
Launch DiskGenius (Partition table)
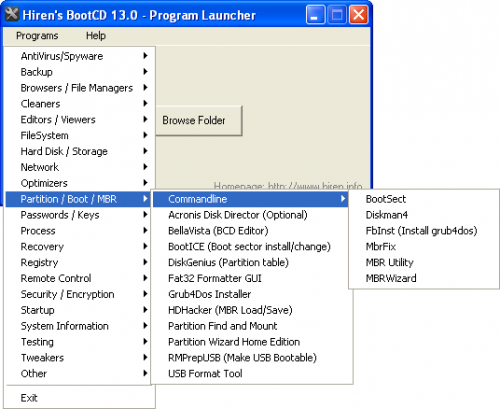click(252, 262)
